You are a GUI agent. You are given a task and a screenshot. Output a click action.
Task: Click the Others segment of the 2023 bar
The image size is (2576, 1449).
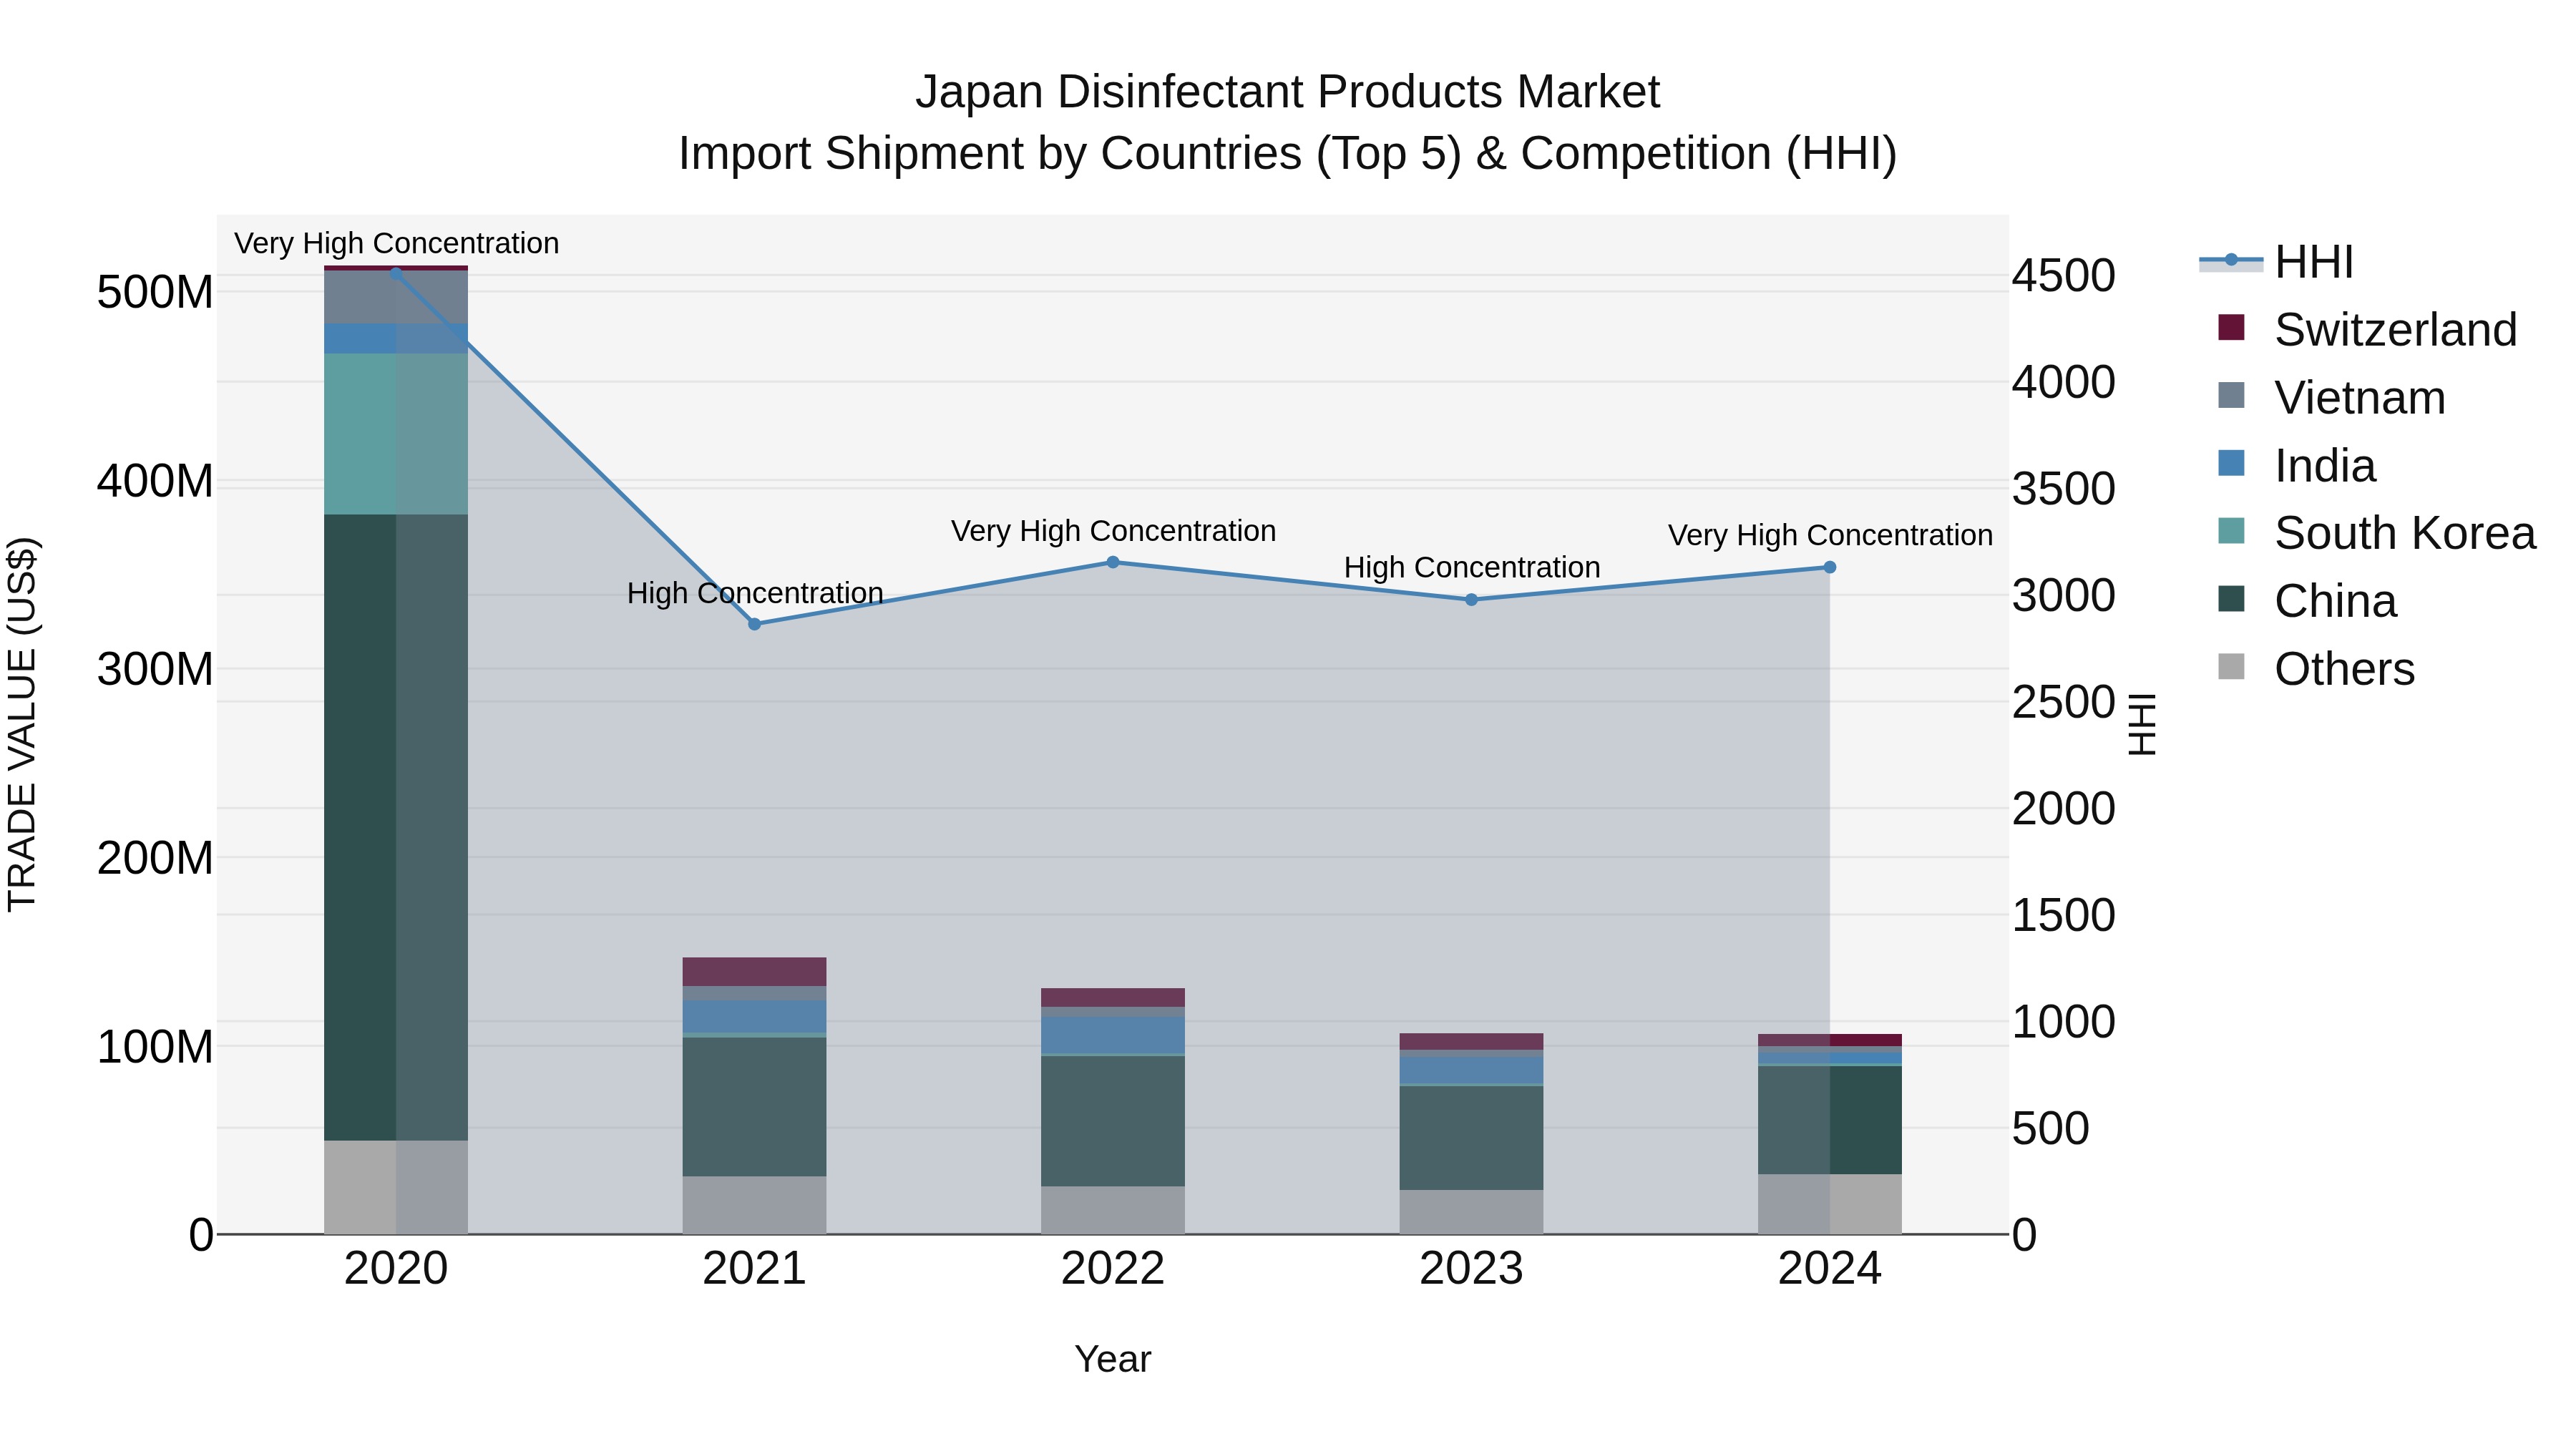pyautogui.click(x=1471, y=1212)
